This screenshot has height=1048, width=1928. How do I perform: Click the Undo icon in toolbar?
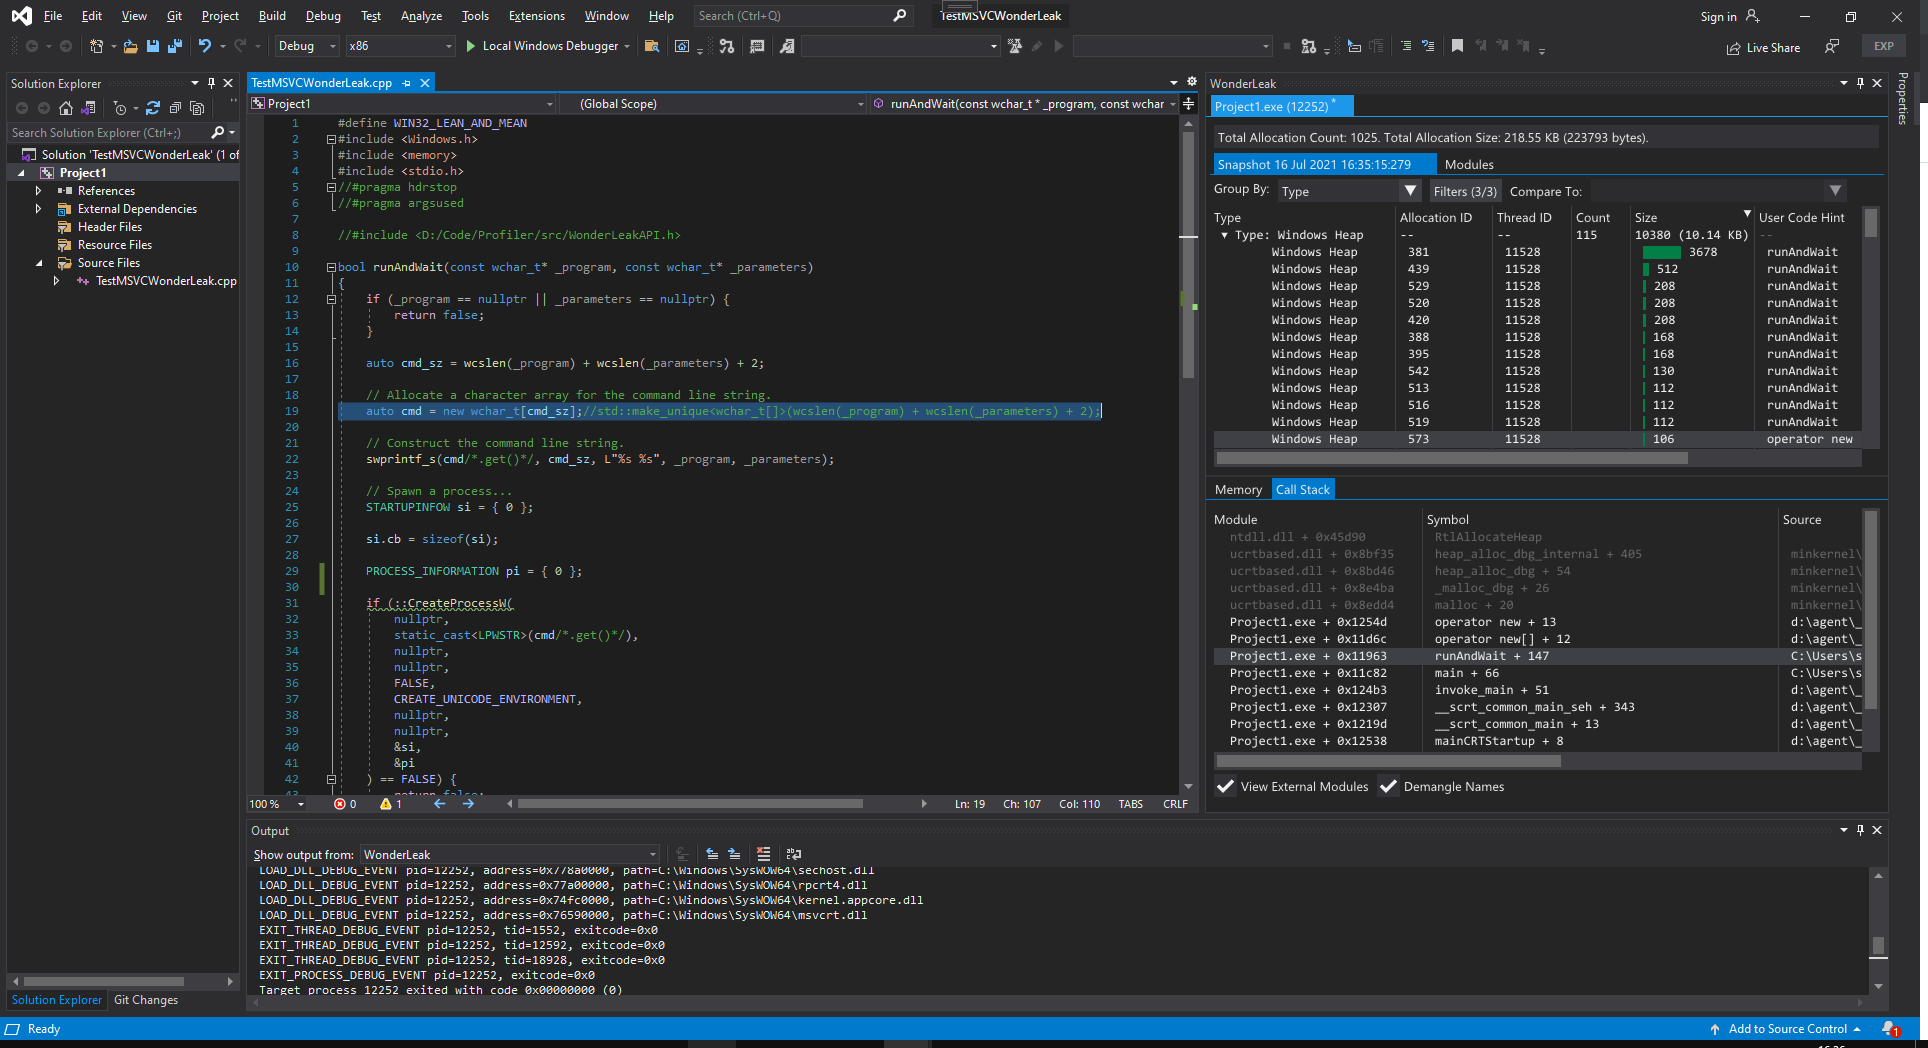[x=205, y=46]
